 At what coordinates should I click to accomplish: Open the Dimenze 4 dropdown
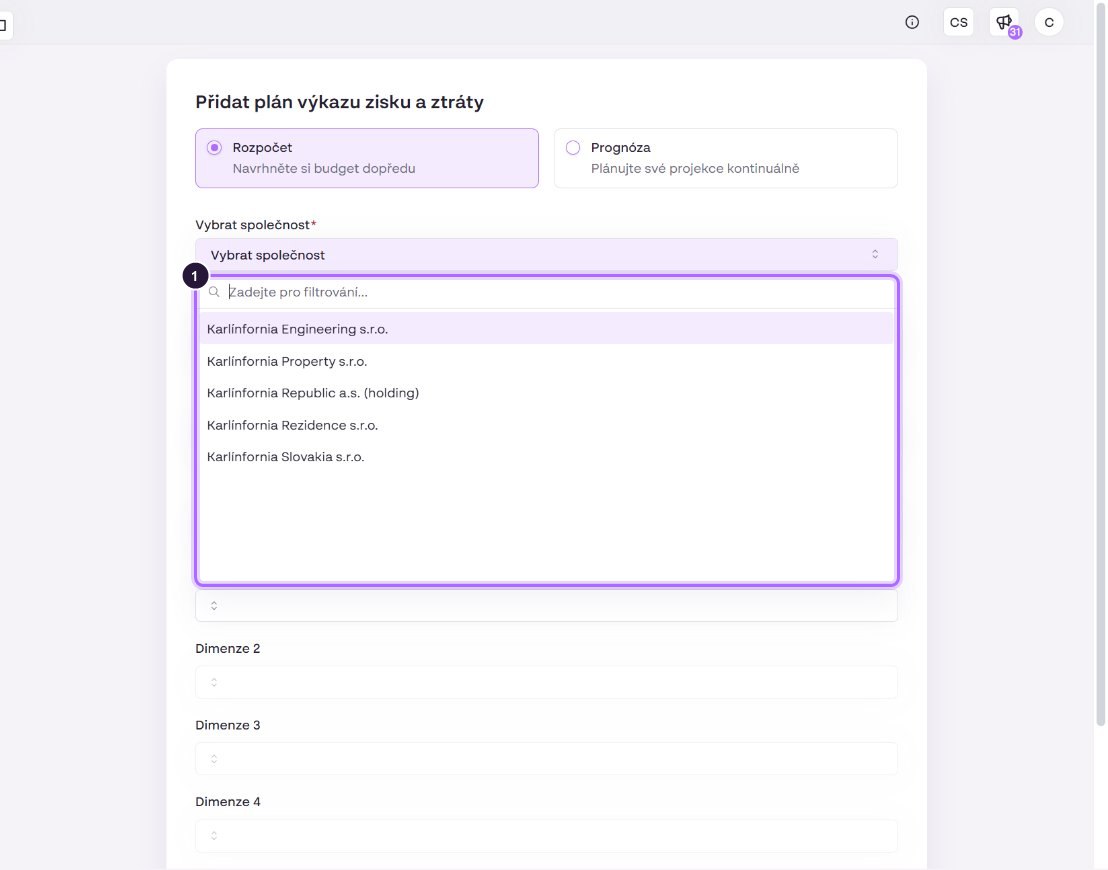click(546, 835)
